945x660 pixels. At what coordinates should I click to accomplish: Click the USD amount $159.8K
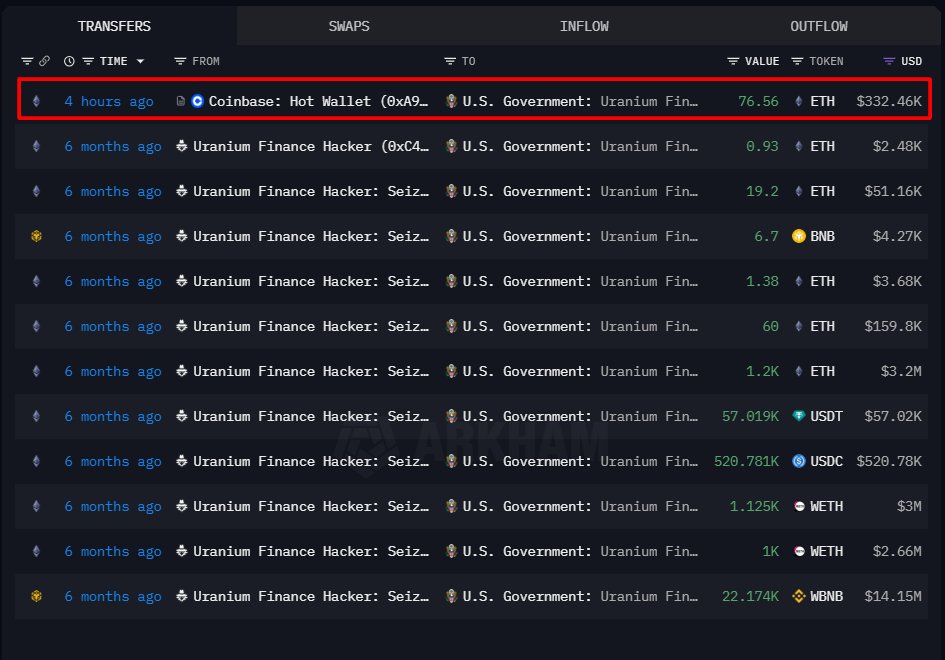click(x=893, y=327)
